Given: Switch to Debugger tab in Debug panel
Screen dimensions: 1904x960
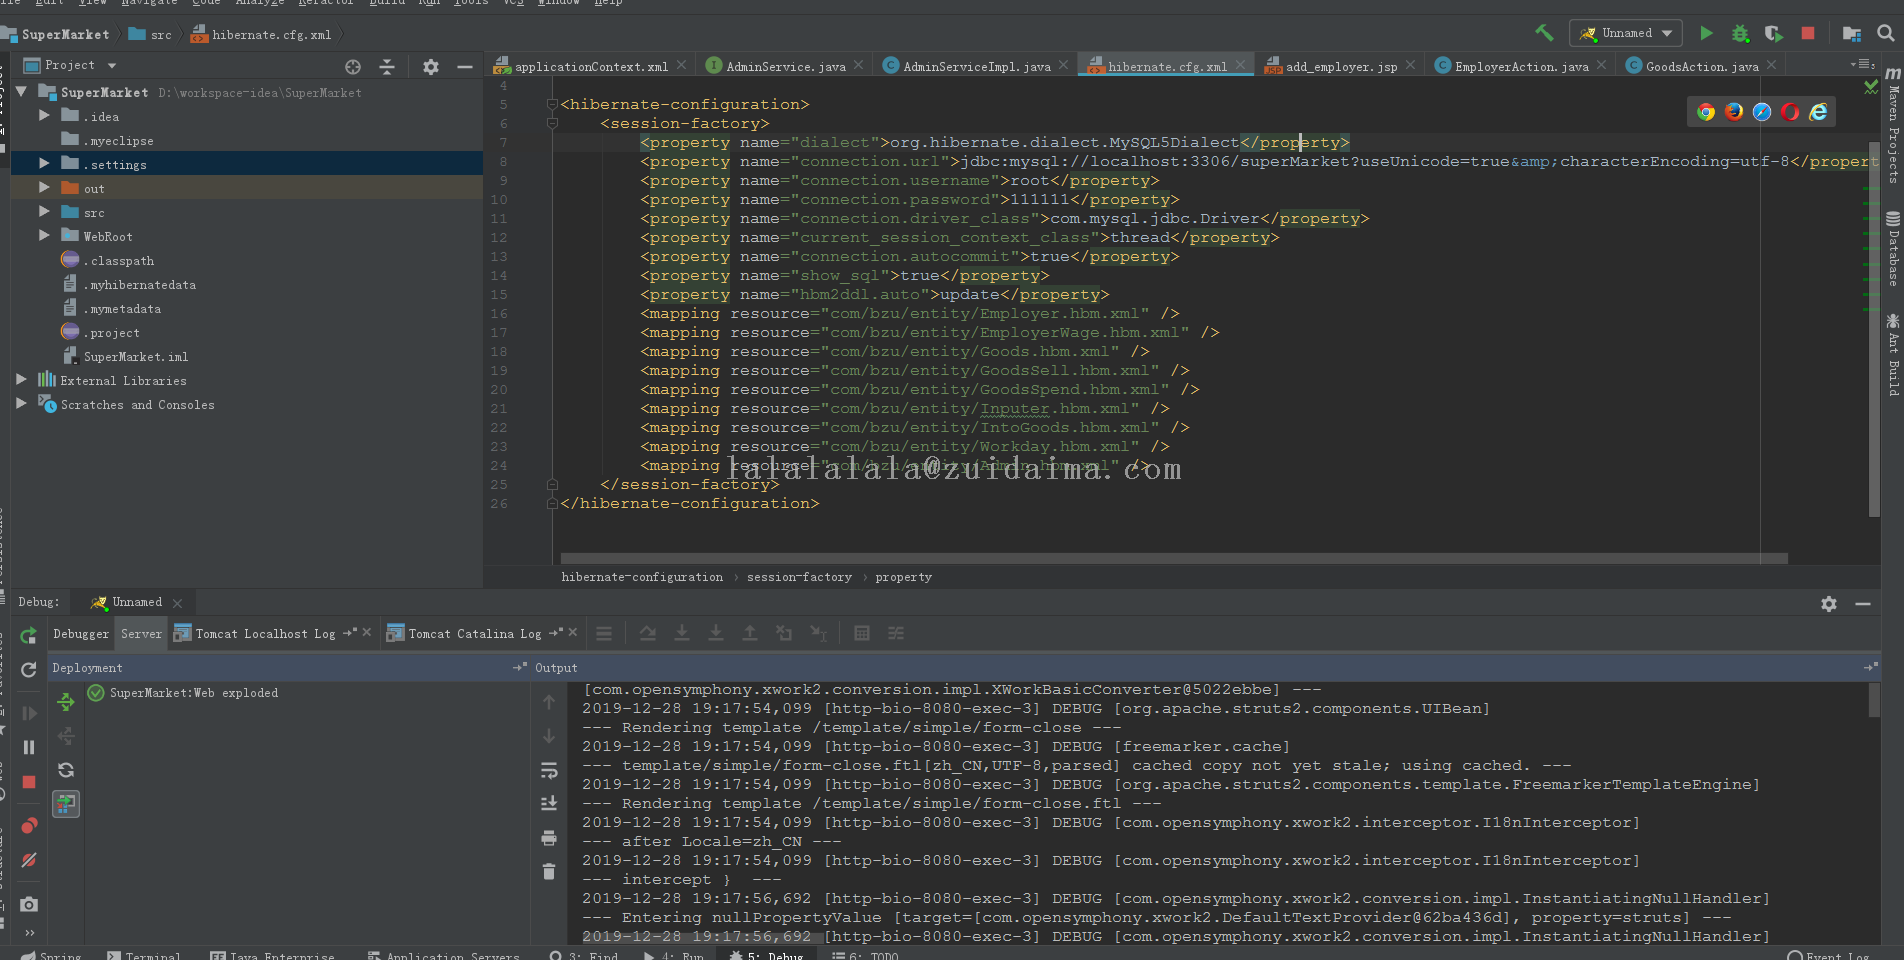Looking at the screenshot, I should coord(81,634).
